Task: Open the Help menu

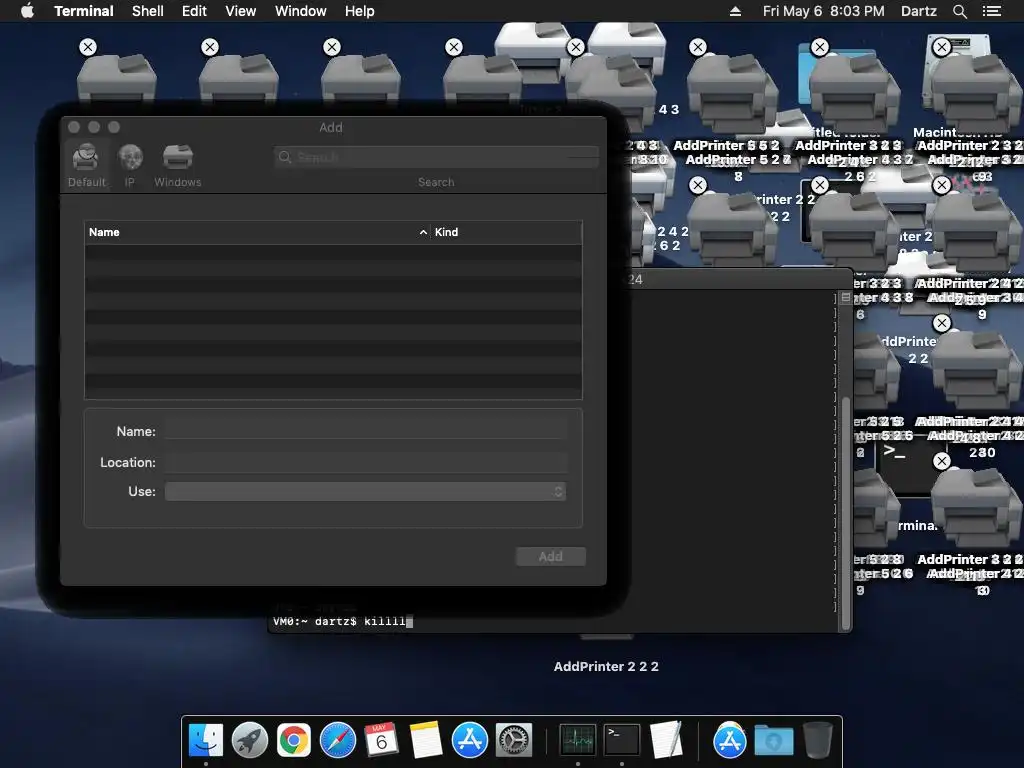Action: click(x=360, y=11)
